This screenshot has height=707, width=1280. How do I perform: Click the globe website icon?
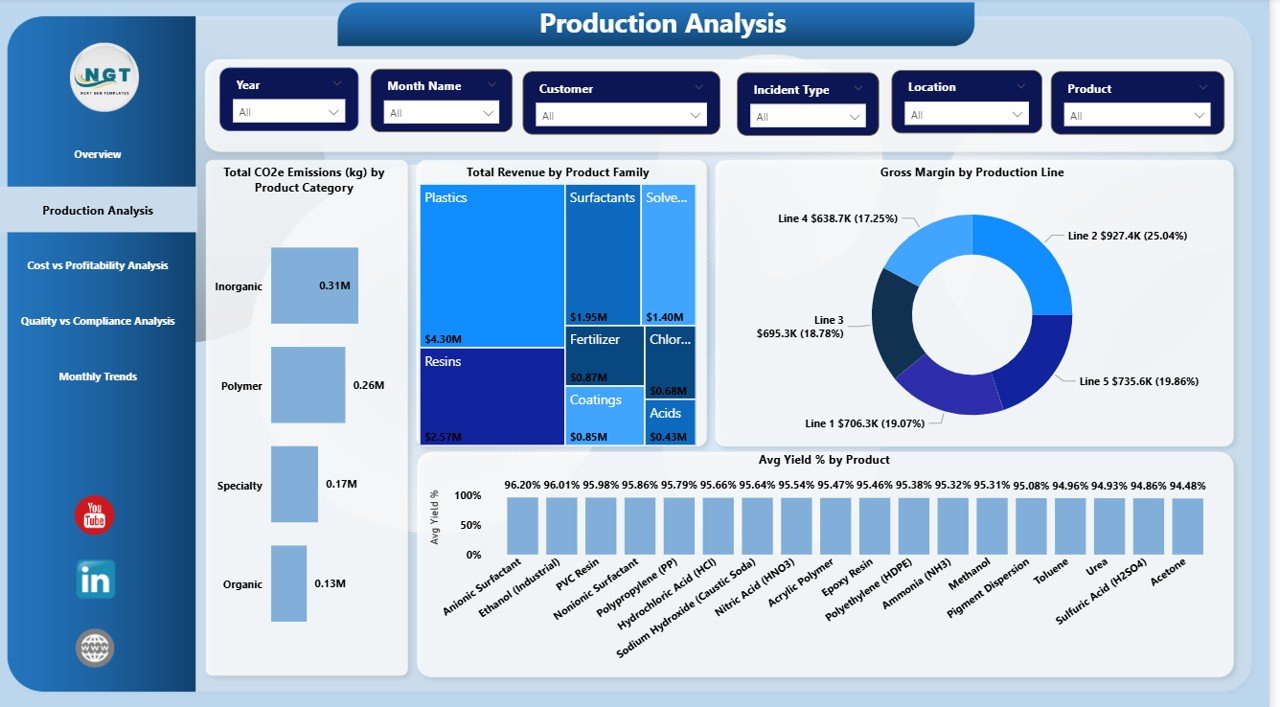95,648
